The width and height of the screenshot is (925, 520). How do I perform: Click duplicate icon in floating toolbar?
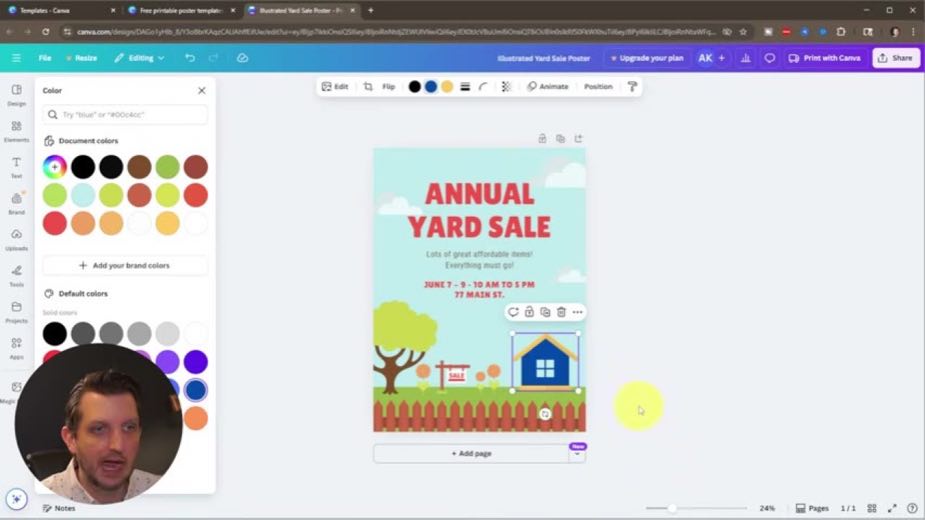tap(545, 312)
